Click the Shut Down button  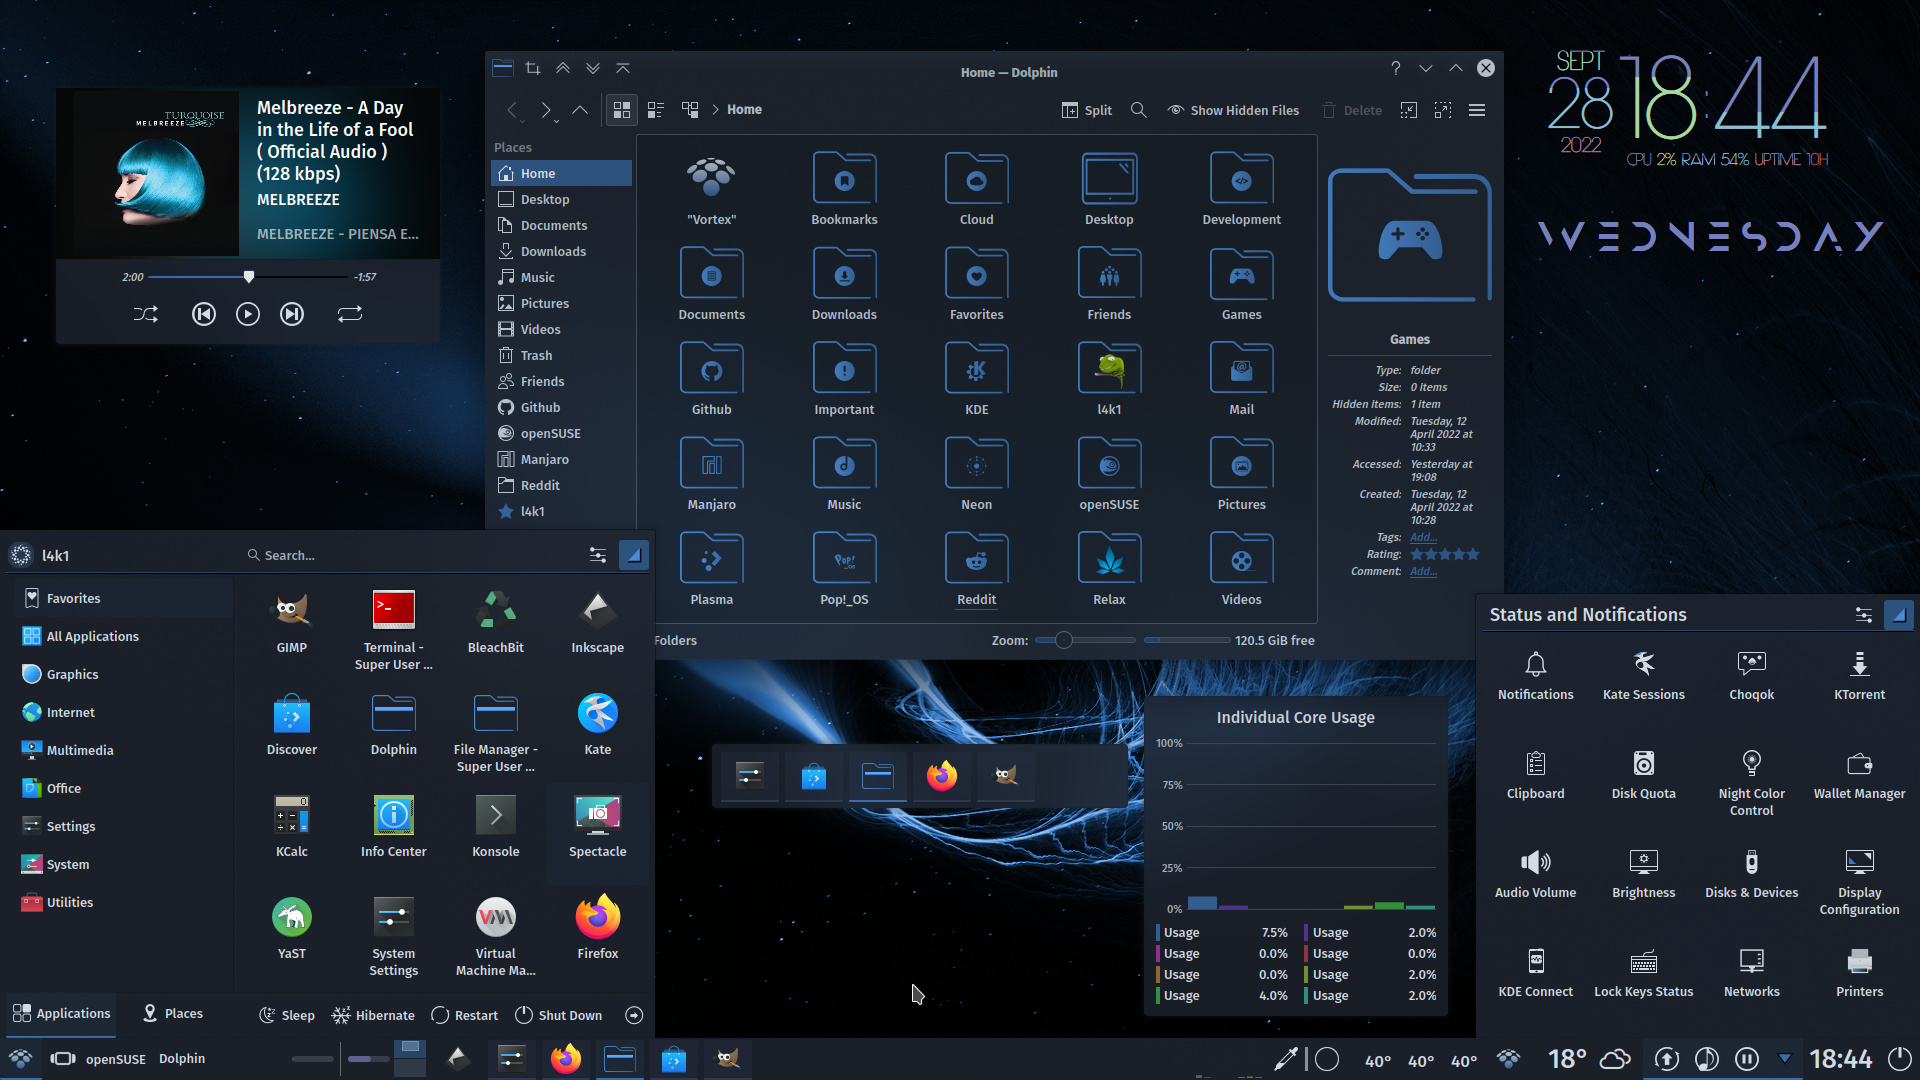(559, 1015)
